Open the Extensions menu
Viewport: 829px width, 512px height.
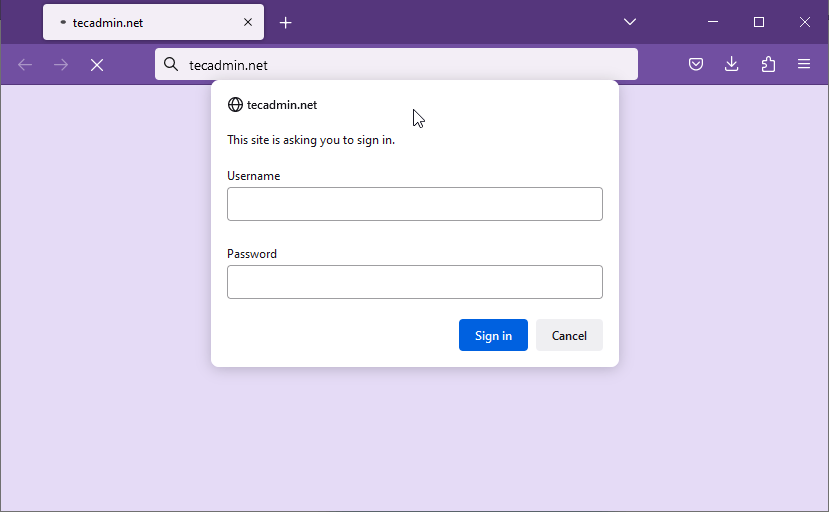(768, 65)
